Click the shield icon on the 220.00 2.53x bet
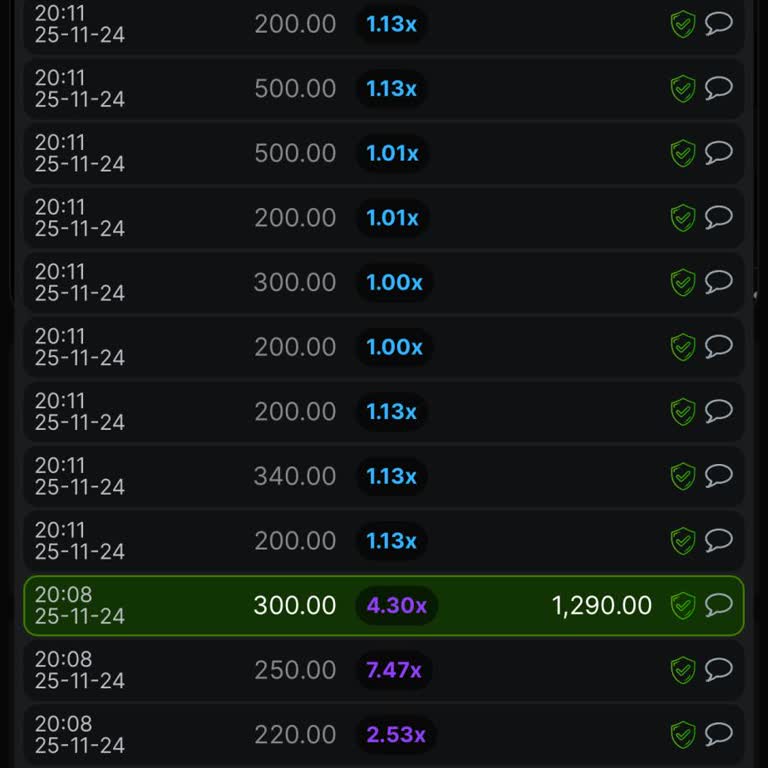Screen dimensions: 768x768 point(683,734)
